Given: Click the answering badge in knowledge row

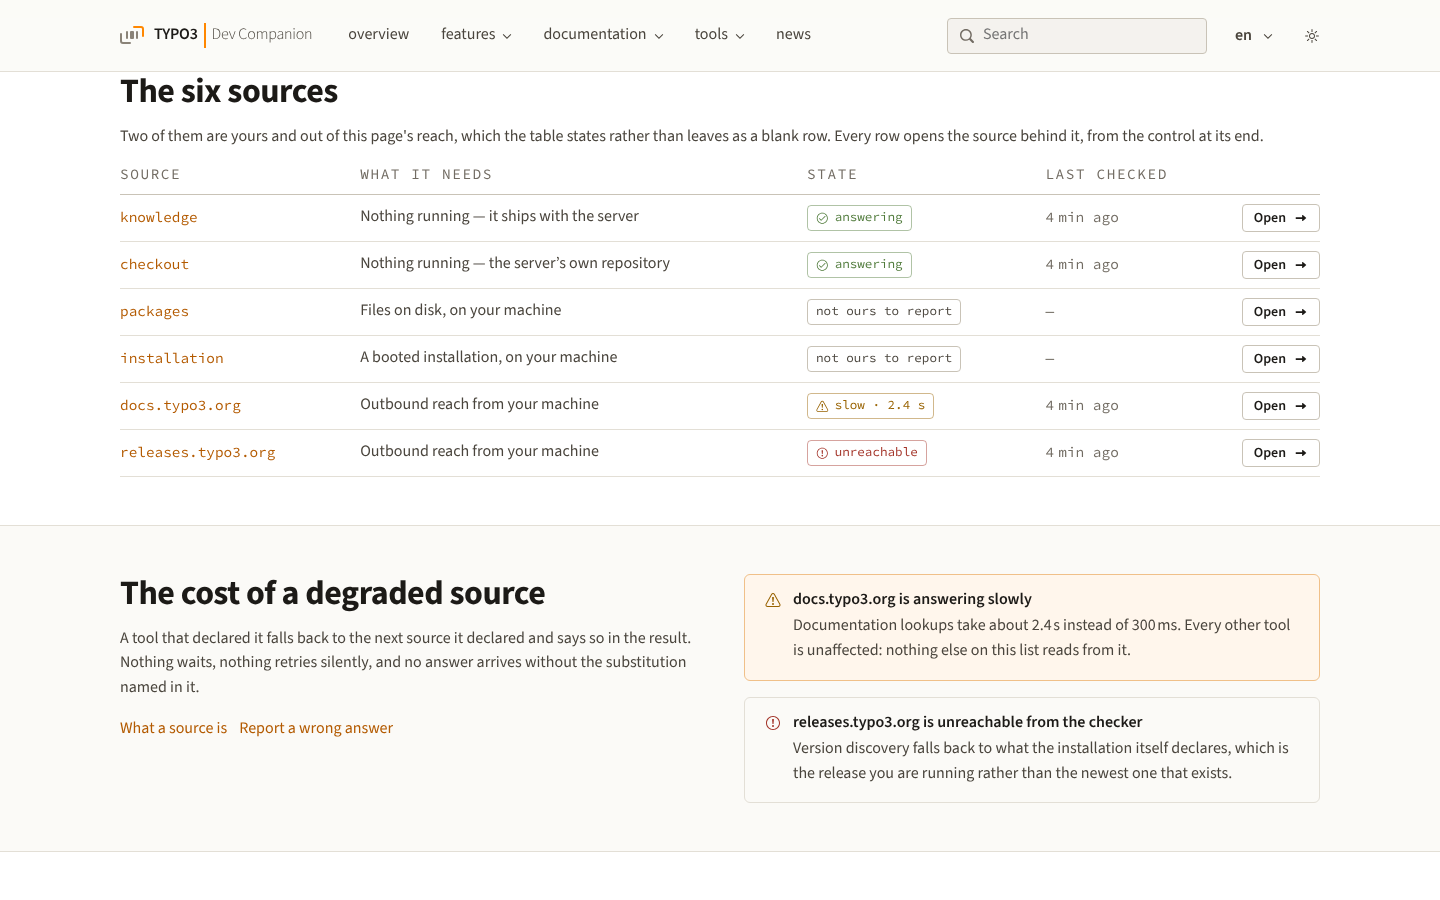Looking at the screenshot, I should 859,218.
